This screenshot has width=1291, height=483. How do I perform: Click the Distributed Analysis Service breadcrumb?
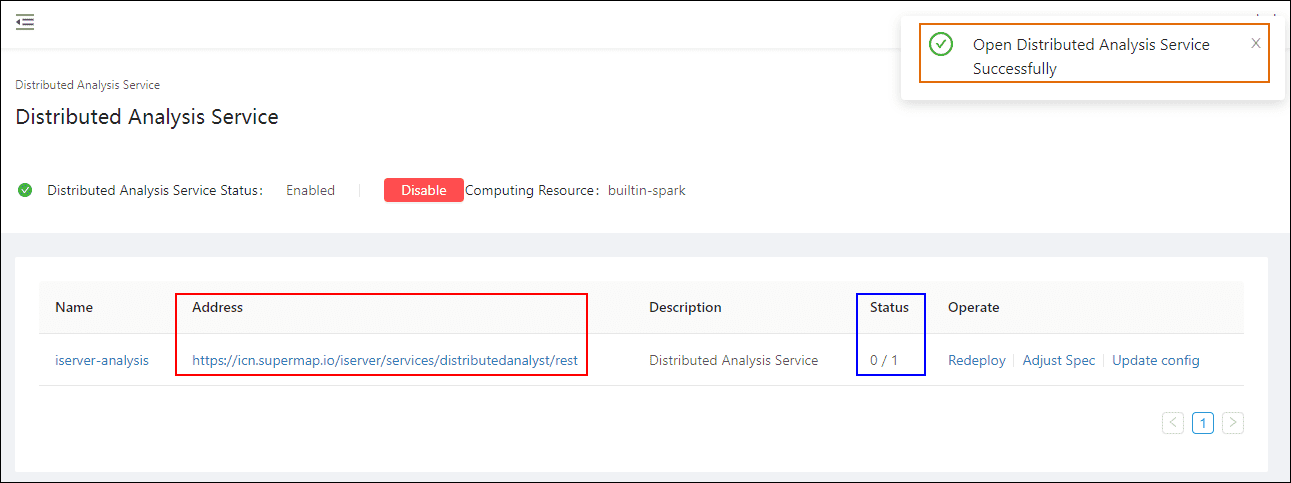[x=88, y=85]
